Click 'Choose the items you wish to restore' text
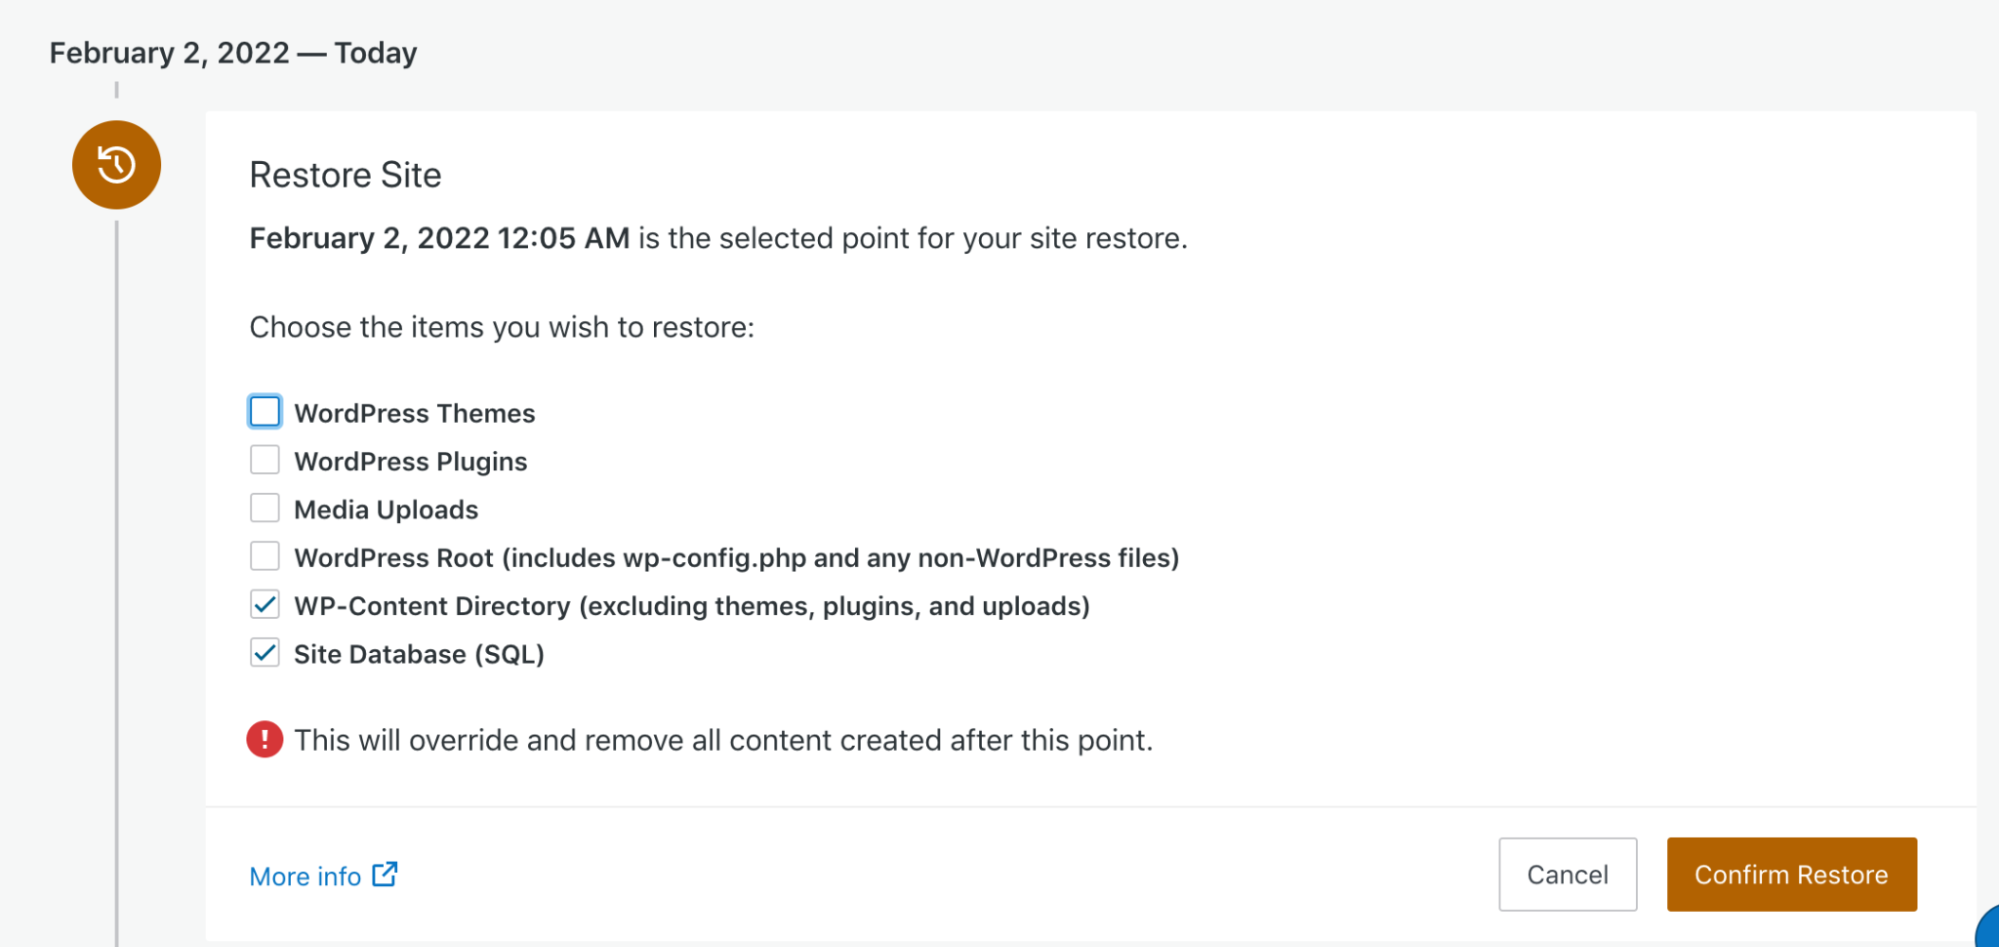The image size is (1999, 947). [x=501, y=328]
